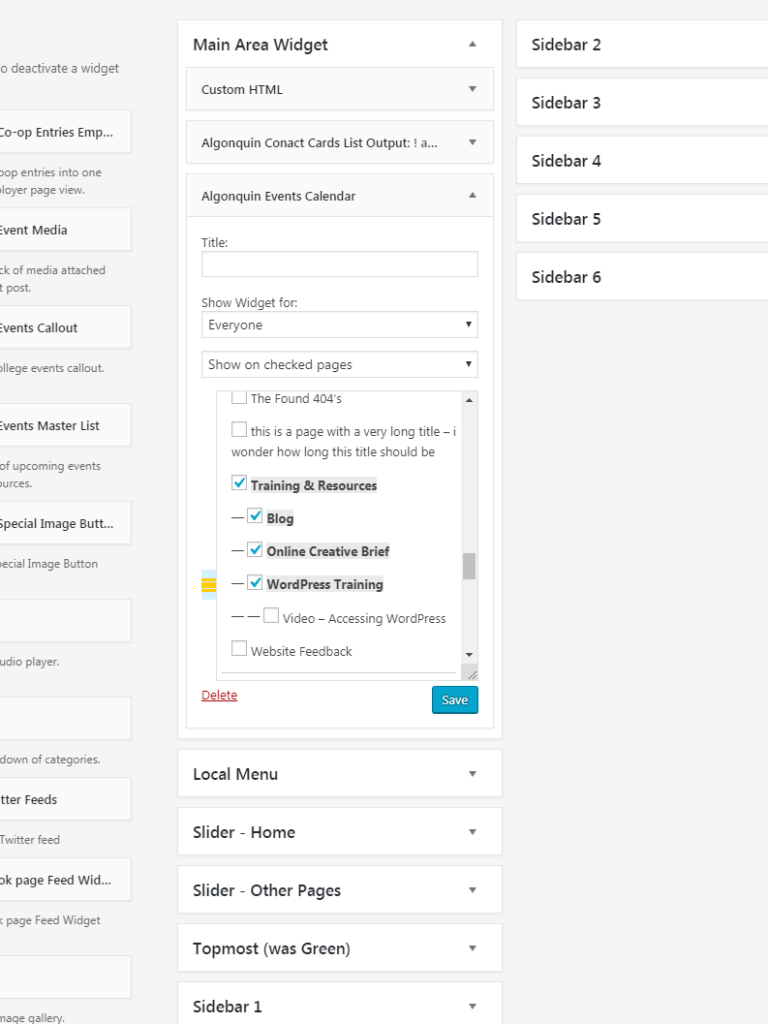This screenshot has height=1024, width=768.
Task: Open the 'Show Widget for' dropdown
Action: [x=340, y=324]
